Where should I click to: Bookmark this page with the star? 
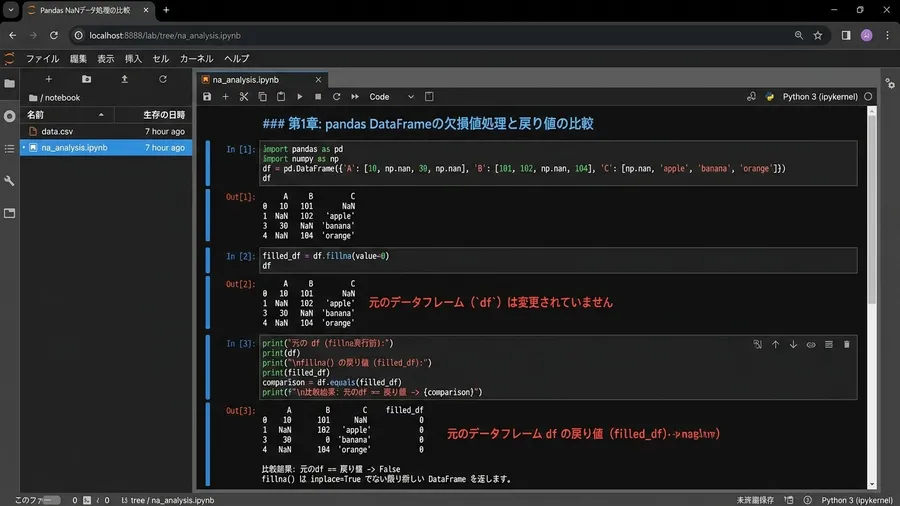pos(818,36)
